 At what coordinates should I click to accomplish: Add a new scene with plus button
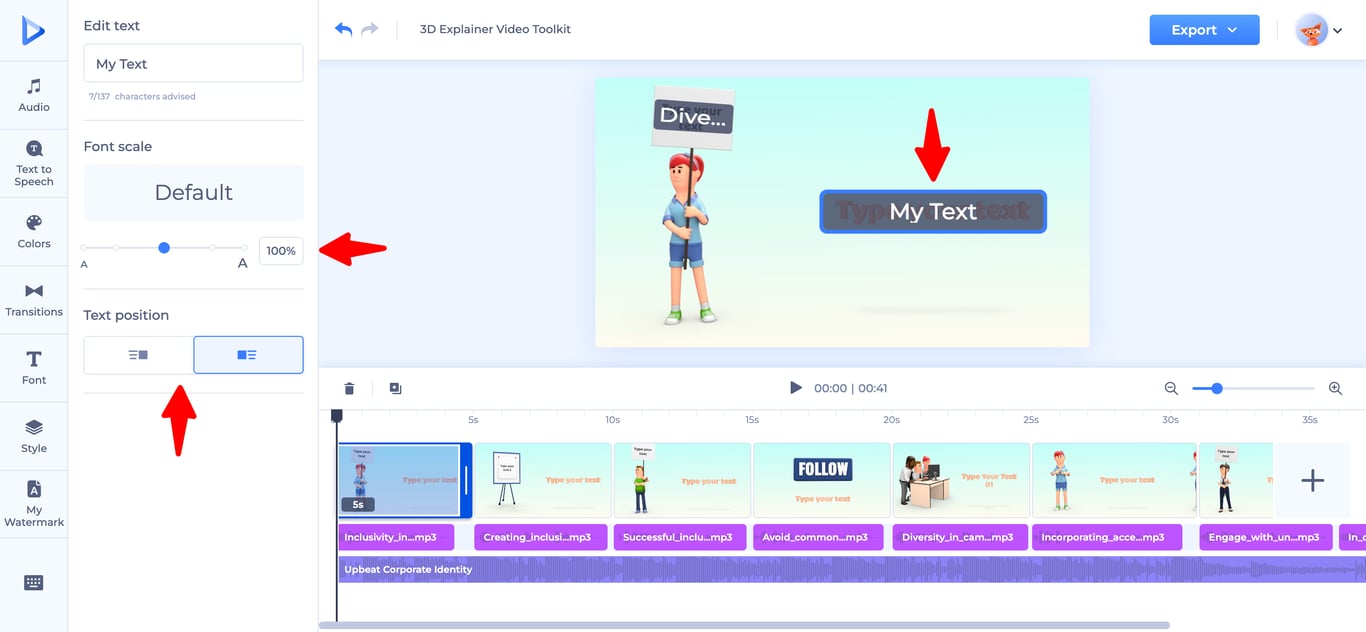[x=1312, y=480]
